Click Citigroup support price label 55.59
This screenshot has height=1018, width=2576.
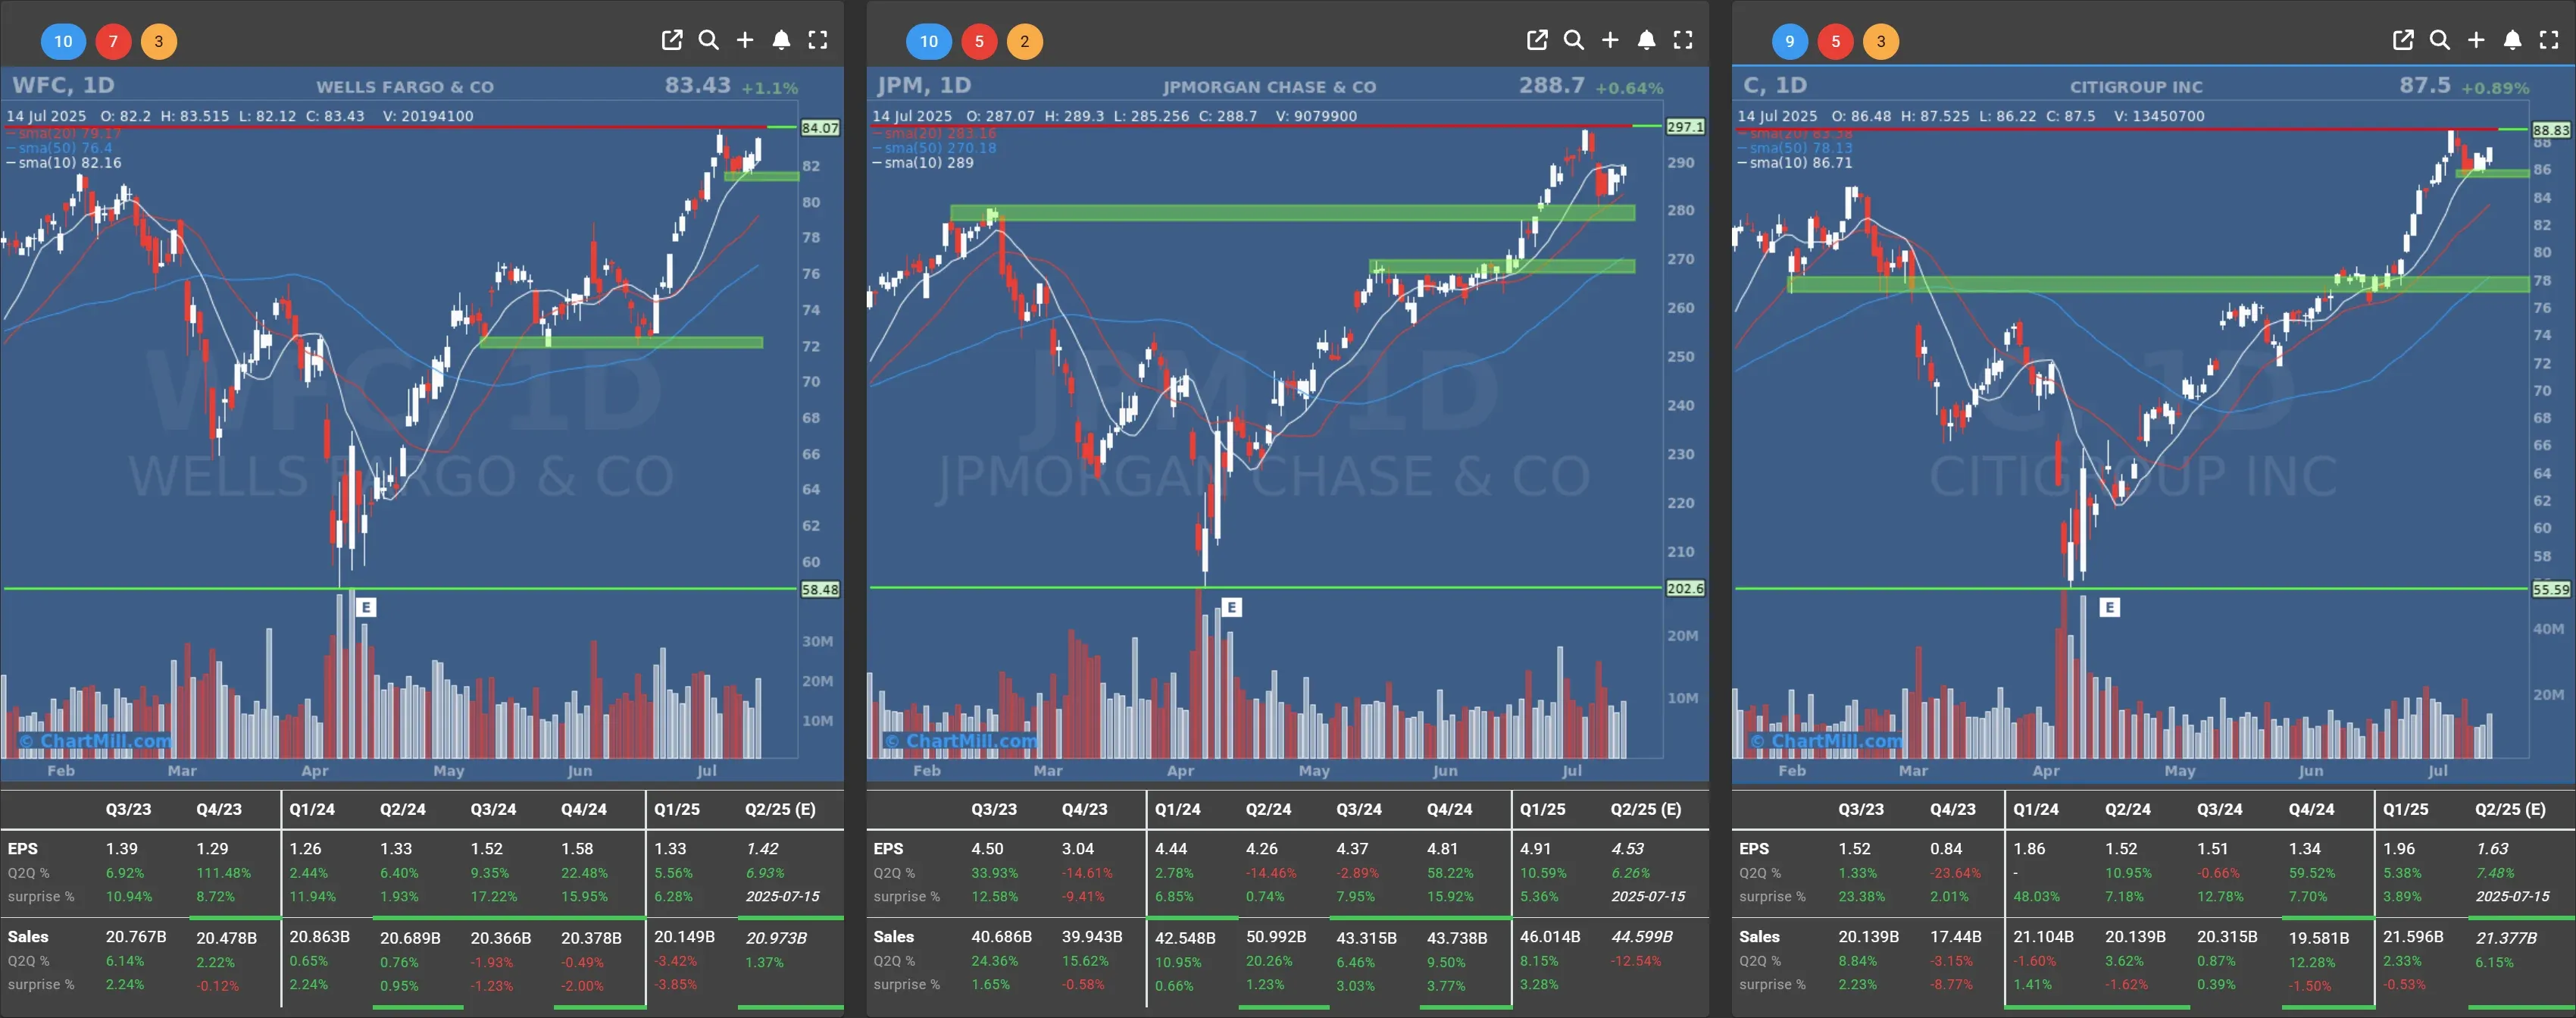(2551, 590)
